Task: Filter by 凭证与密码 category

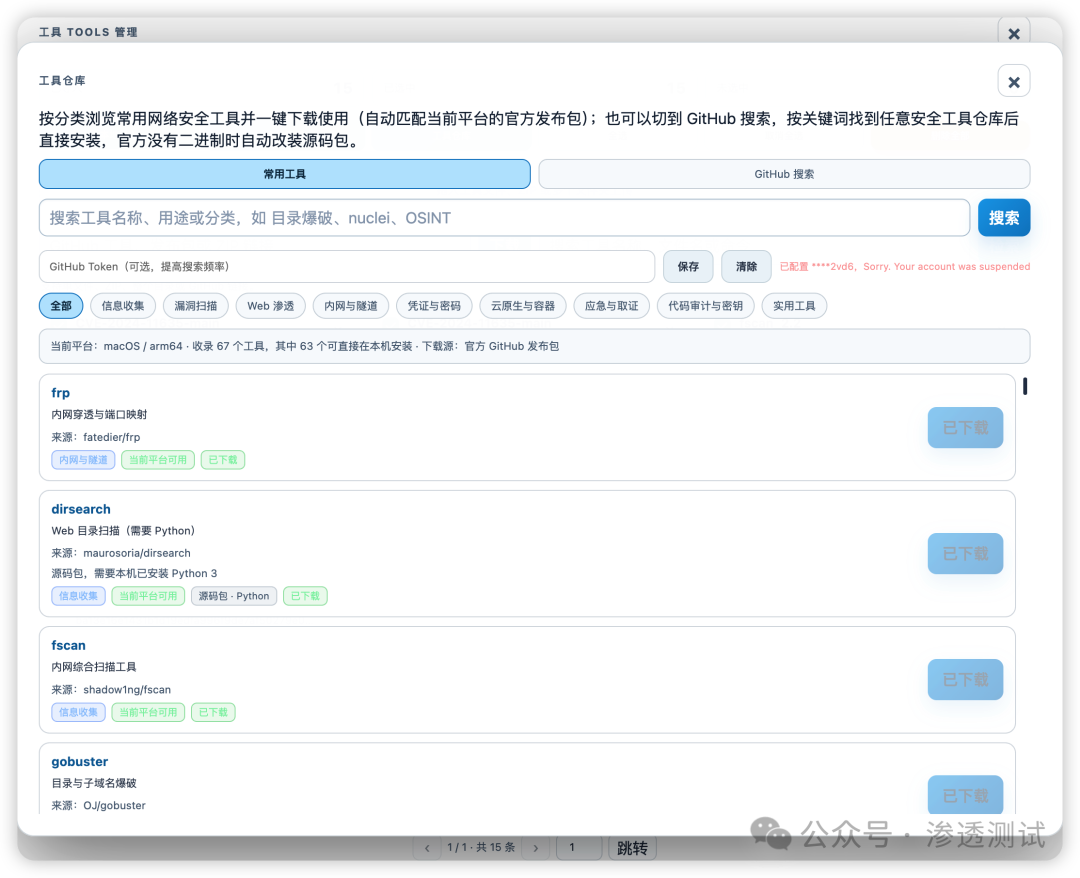Action: [434, 306]
